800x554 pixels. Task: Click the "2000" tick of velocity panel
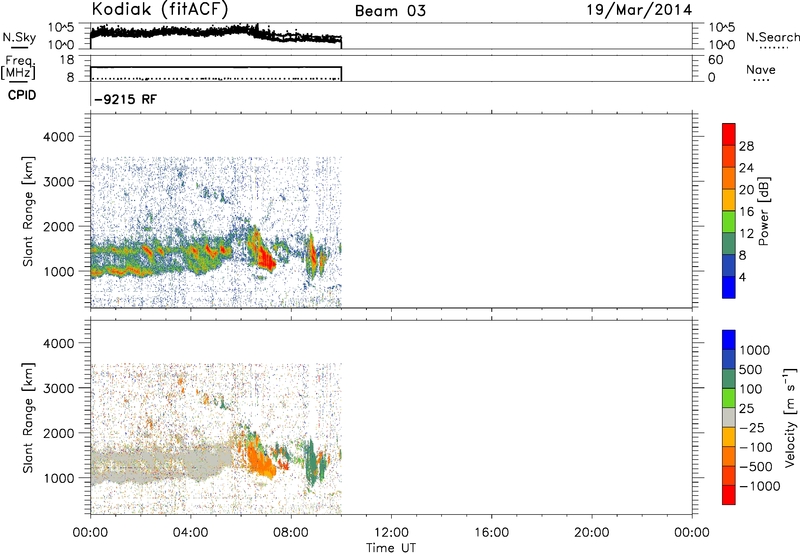point(59,433)
